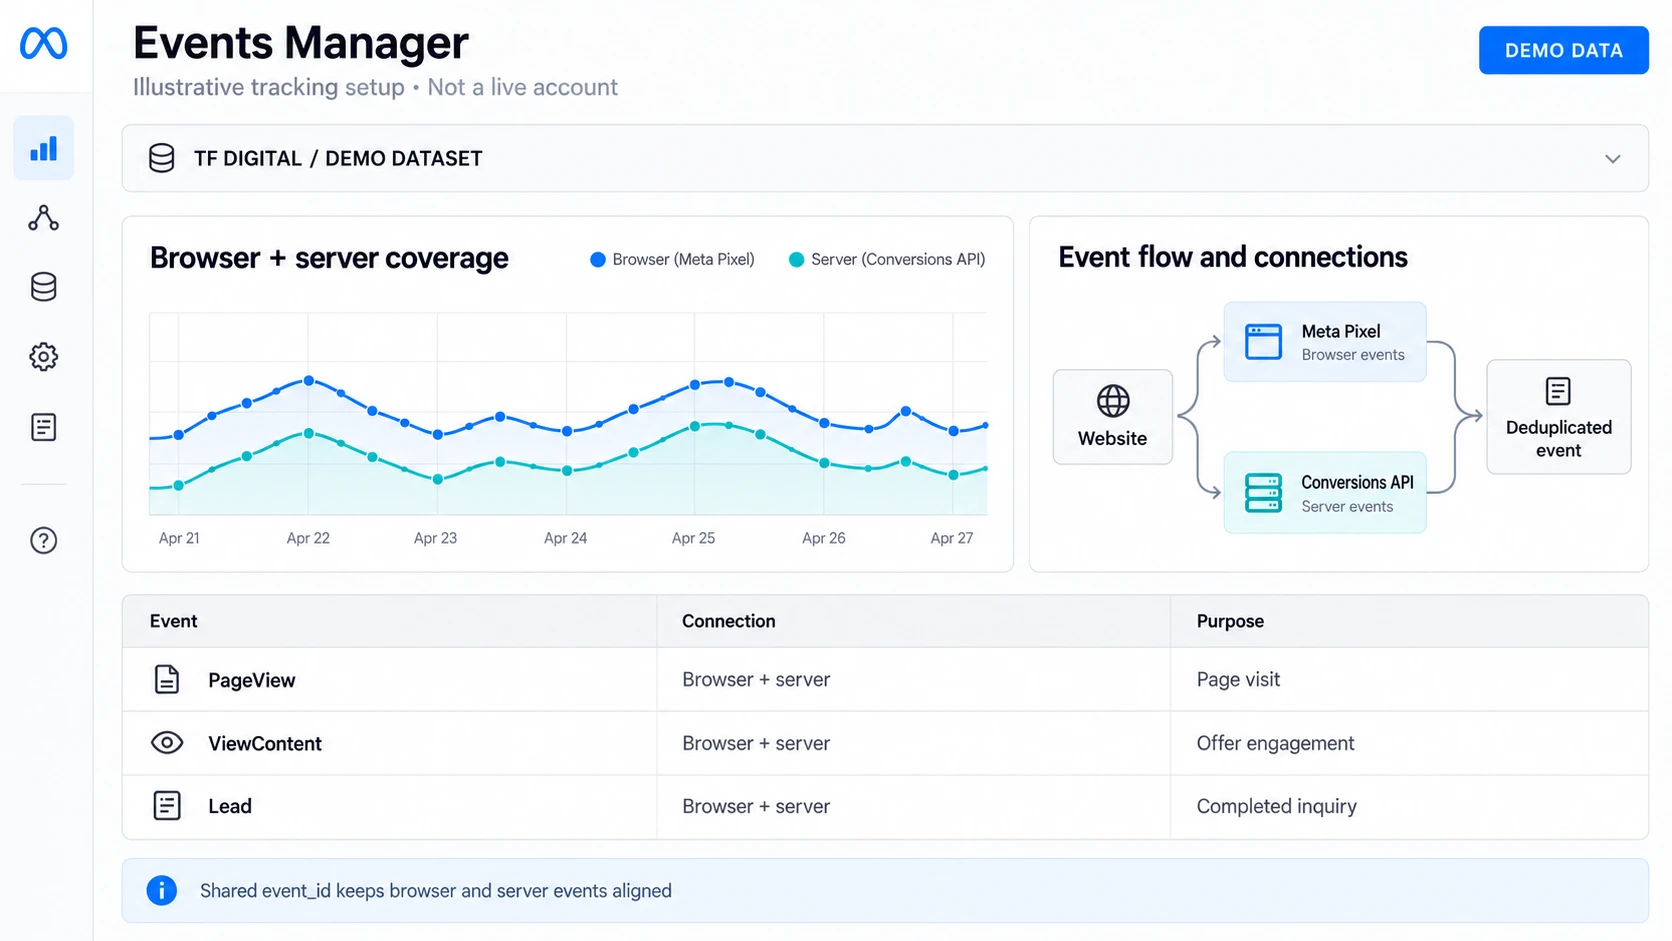Image resolution: width=1672 pixels, height=941 pixels.
Task: Click the Conversions API server icon
Action: (x=1263, y=493)
